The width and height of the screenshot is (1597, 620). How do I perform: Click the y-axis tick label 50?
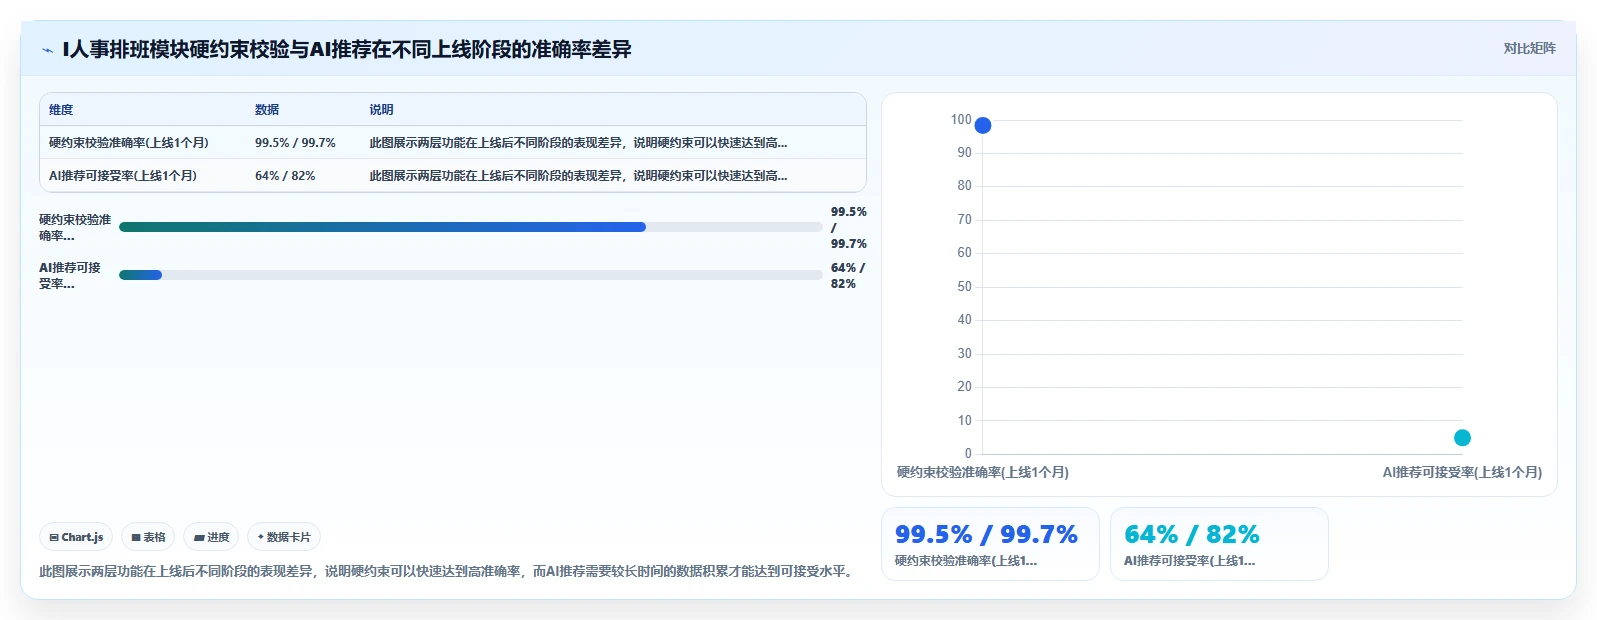point(964,286)
